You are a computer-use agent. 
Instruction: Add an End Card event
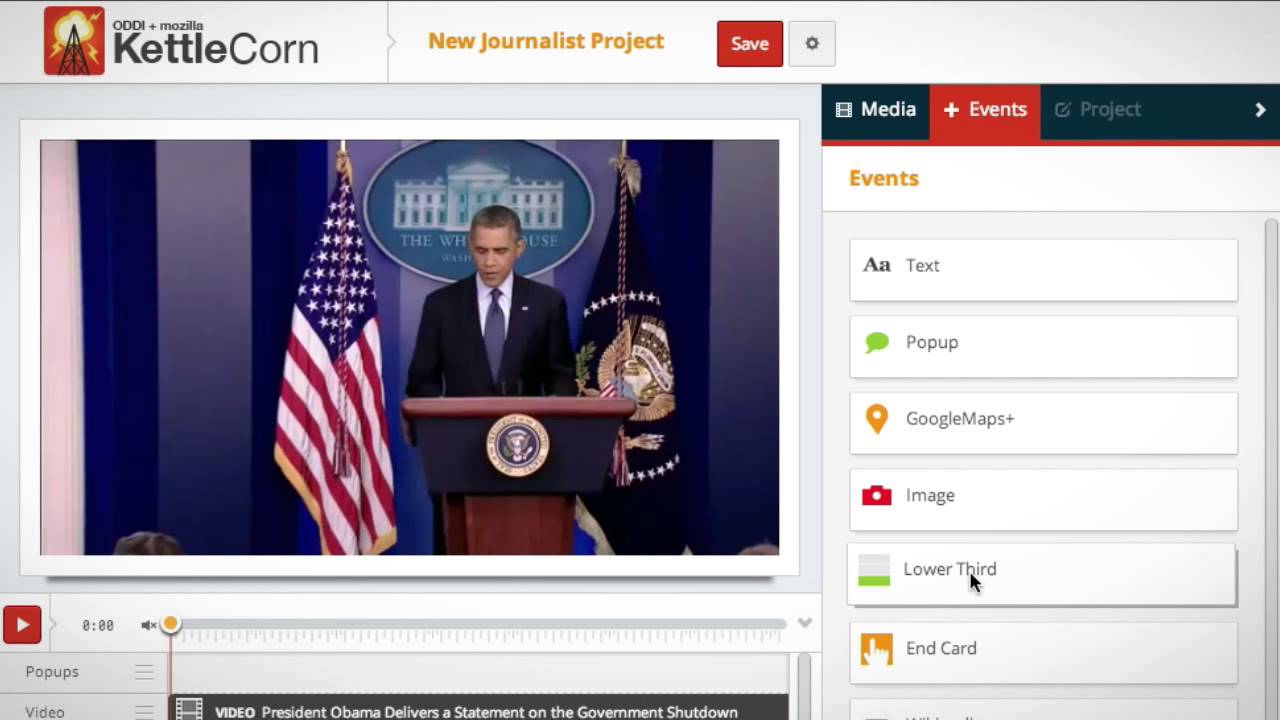point(1043,650)
